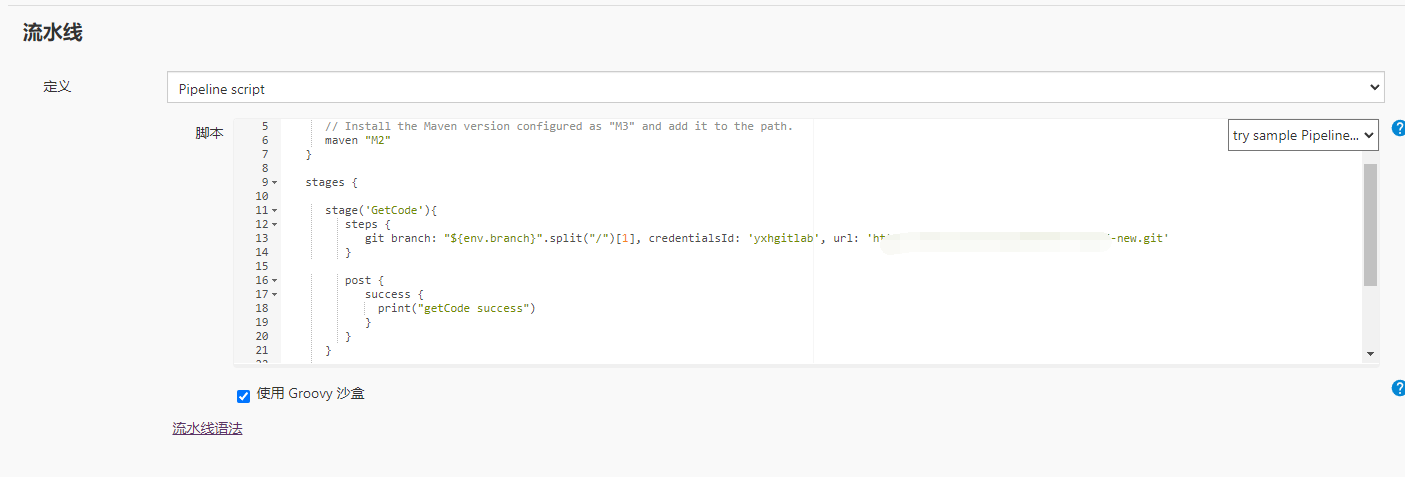This screenshot has width=1405, height=477.
Task: Toggle the 使用 Groovy 沙盒 checkbox
Action: pos(243,396)
